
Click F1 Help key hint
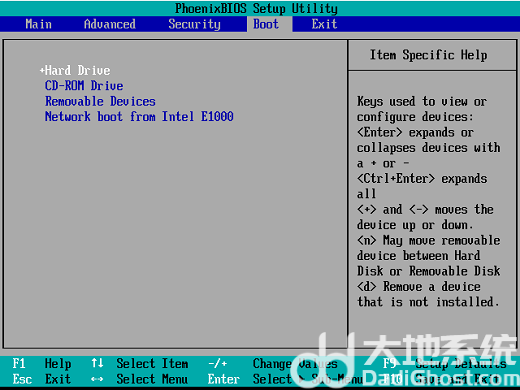pyautogui.click(x=42, y=364)
